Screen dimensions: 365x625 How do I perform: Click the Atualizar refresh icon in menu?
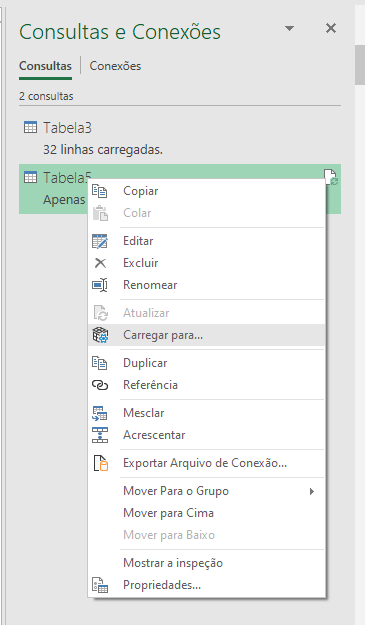click(x=100, y=313)
